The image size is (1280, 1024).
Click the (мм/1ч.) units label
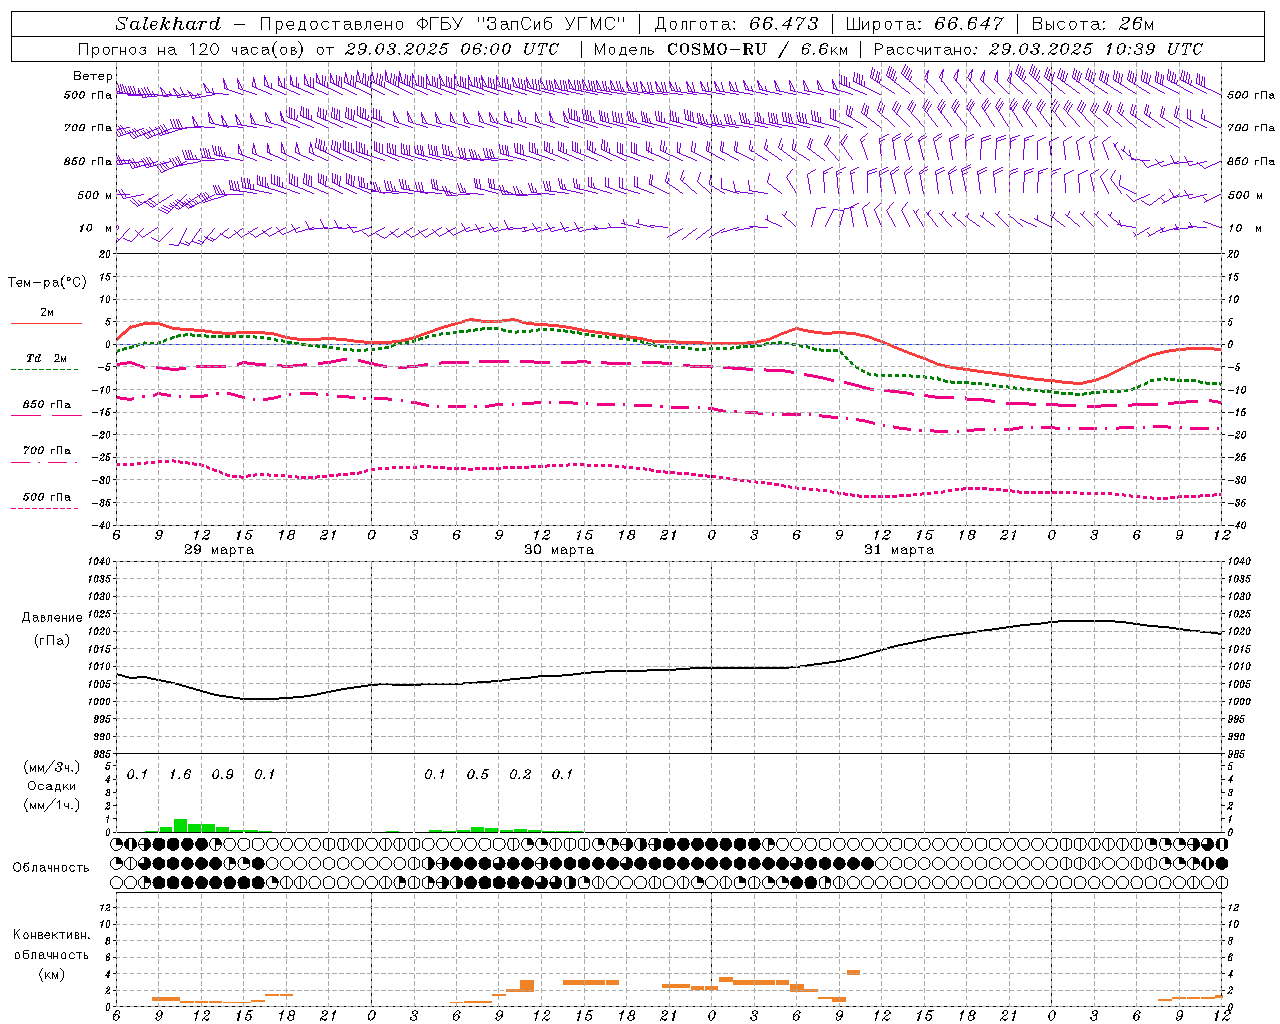(x=50, y=805)
